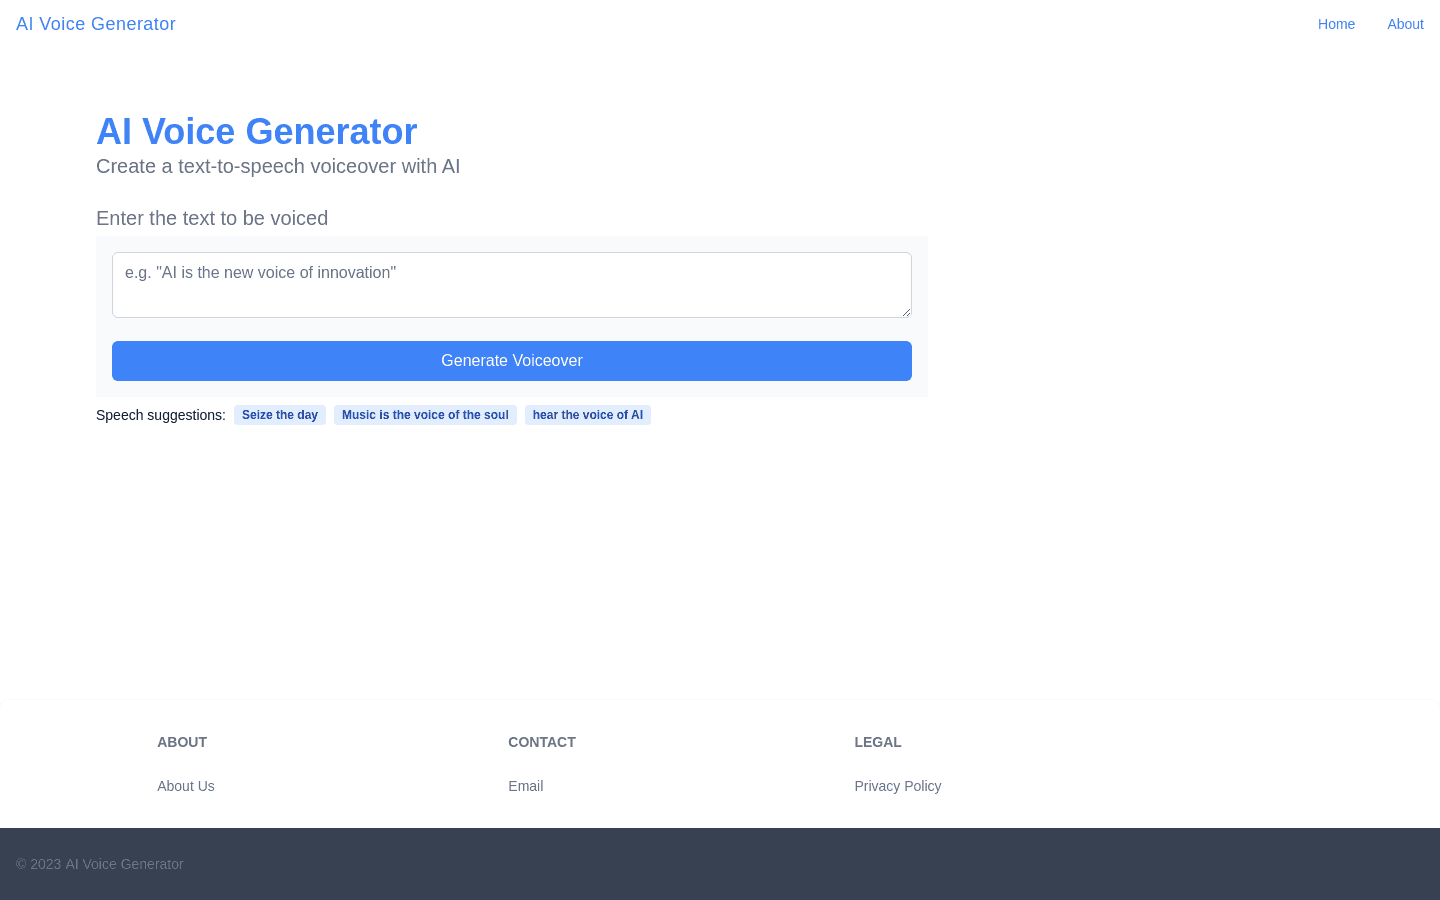The width and height of the screenshot is (1440, 900).
Task: Click the large "AI Voice Generator" page heading
Action: (x=256, y=131)
